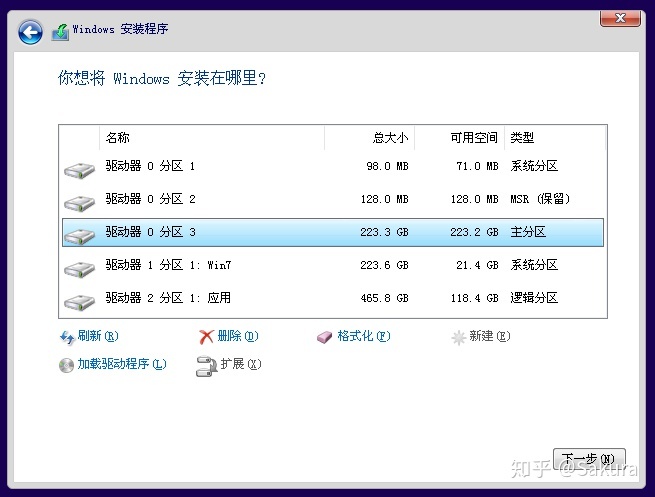This screenshot has height=497, width=655.
Task: Click the grayed new partition star icon
Action: click(x=458, y=337)
